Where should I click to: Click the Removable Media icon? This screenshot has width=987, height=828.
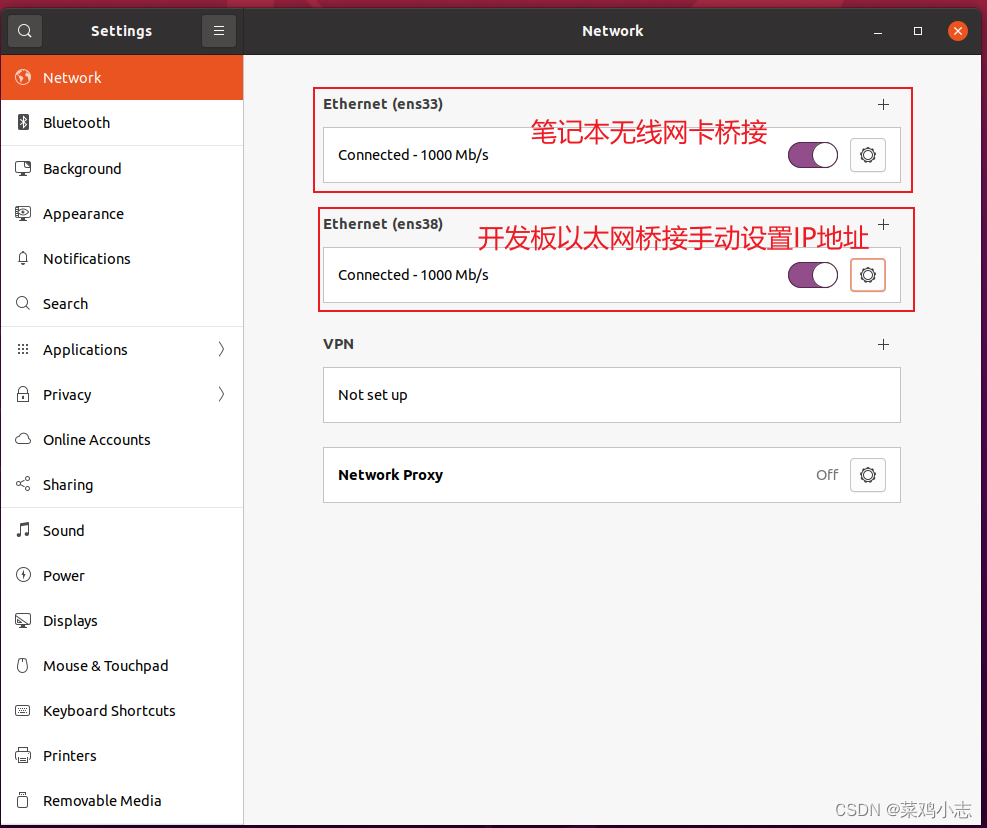click(23, 800)
